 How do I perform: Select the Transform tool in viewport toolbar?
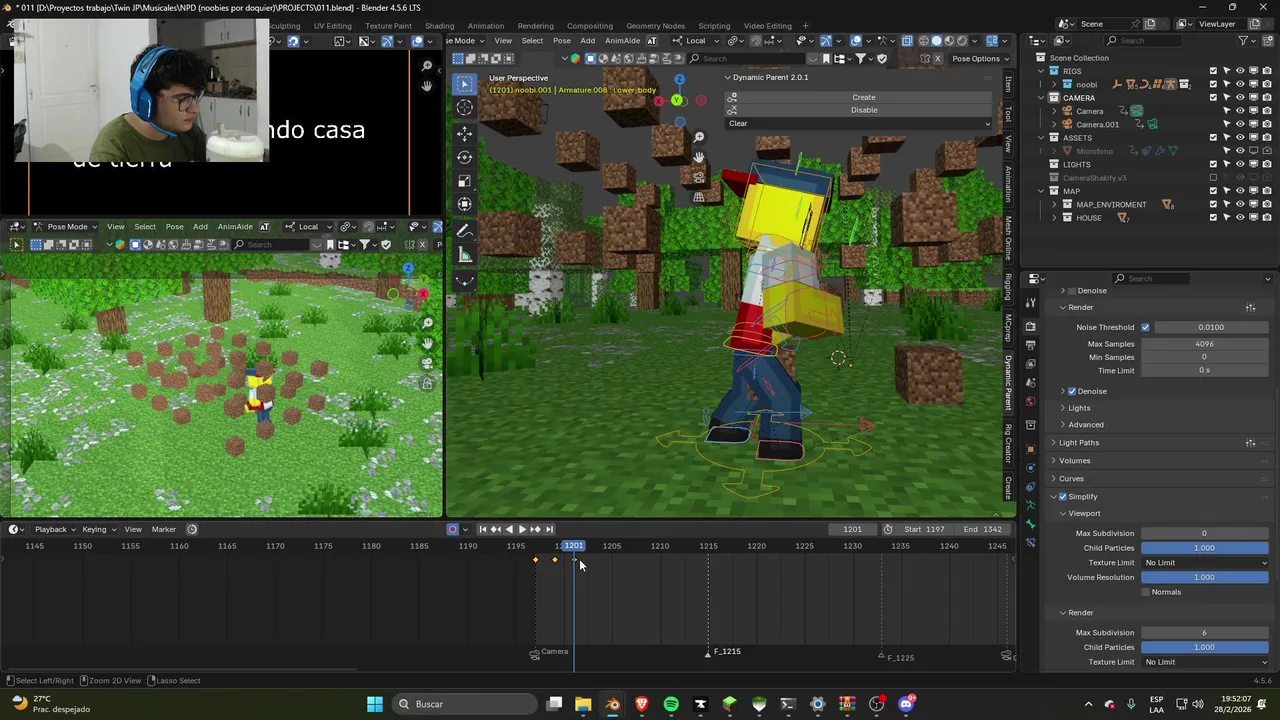(464, 205)
